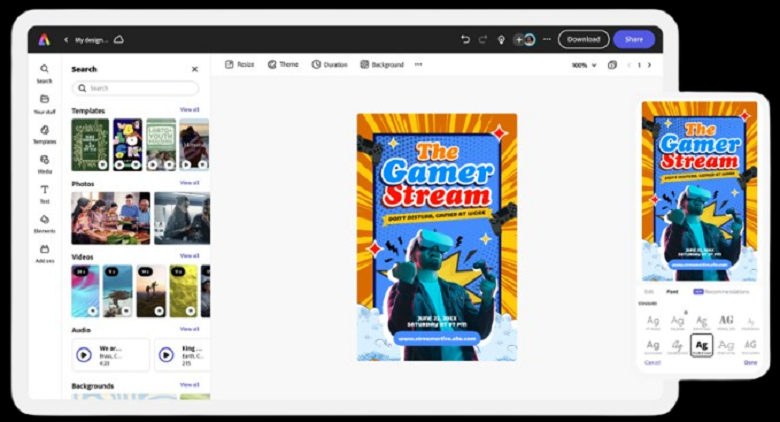Click the Add-ons sidebar icon
The width and height of the screenshot is (780, 422).
pos(44,249)
